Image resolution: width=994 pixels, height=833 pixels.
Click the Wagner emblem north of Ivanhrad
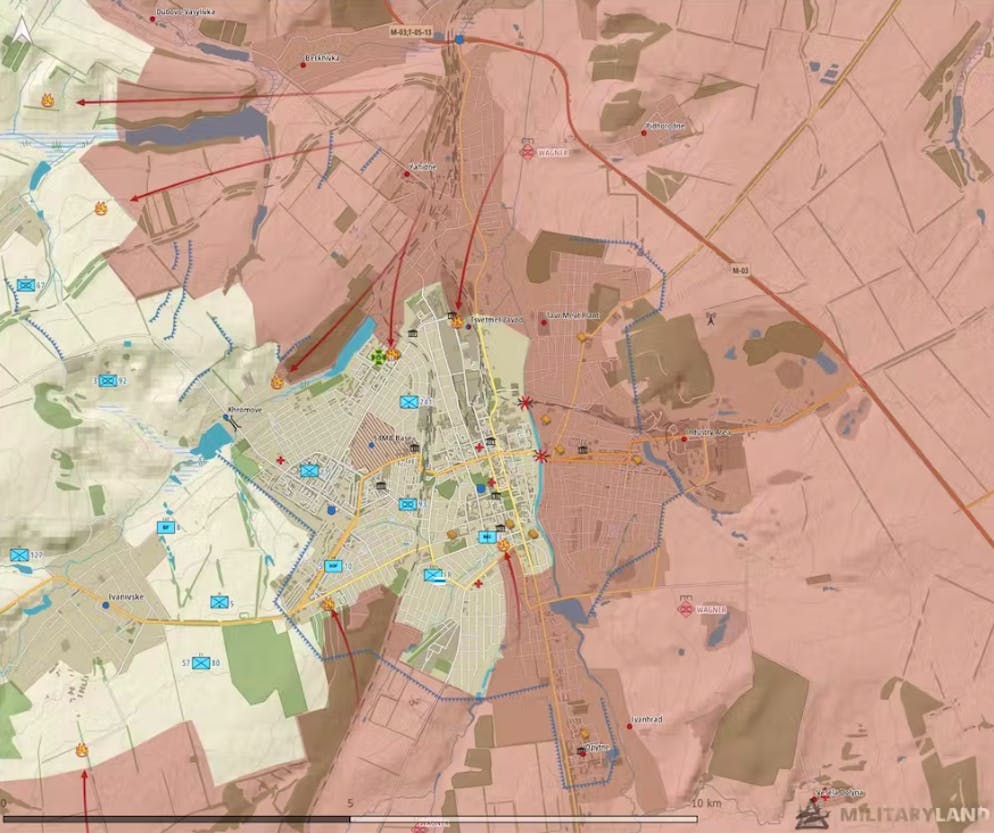click(686, 608)
